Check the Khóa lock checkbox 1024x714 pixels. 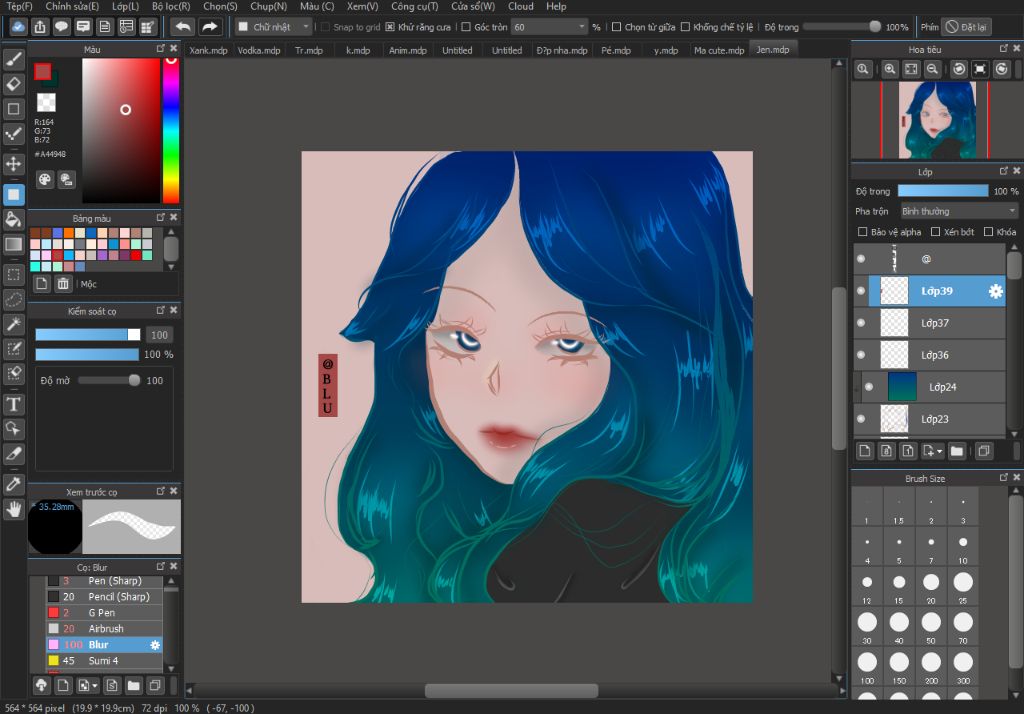pos(988,232)
